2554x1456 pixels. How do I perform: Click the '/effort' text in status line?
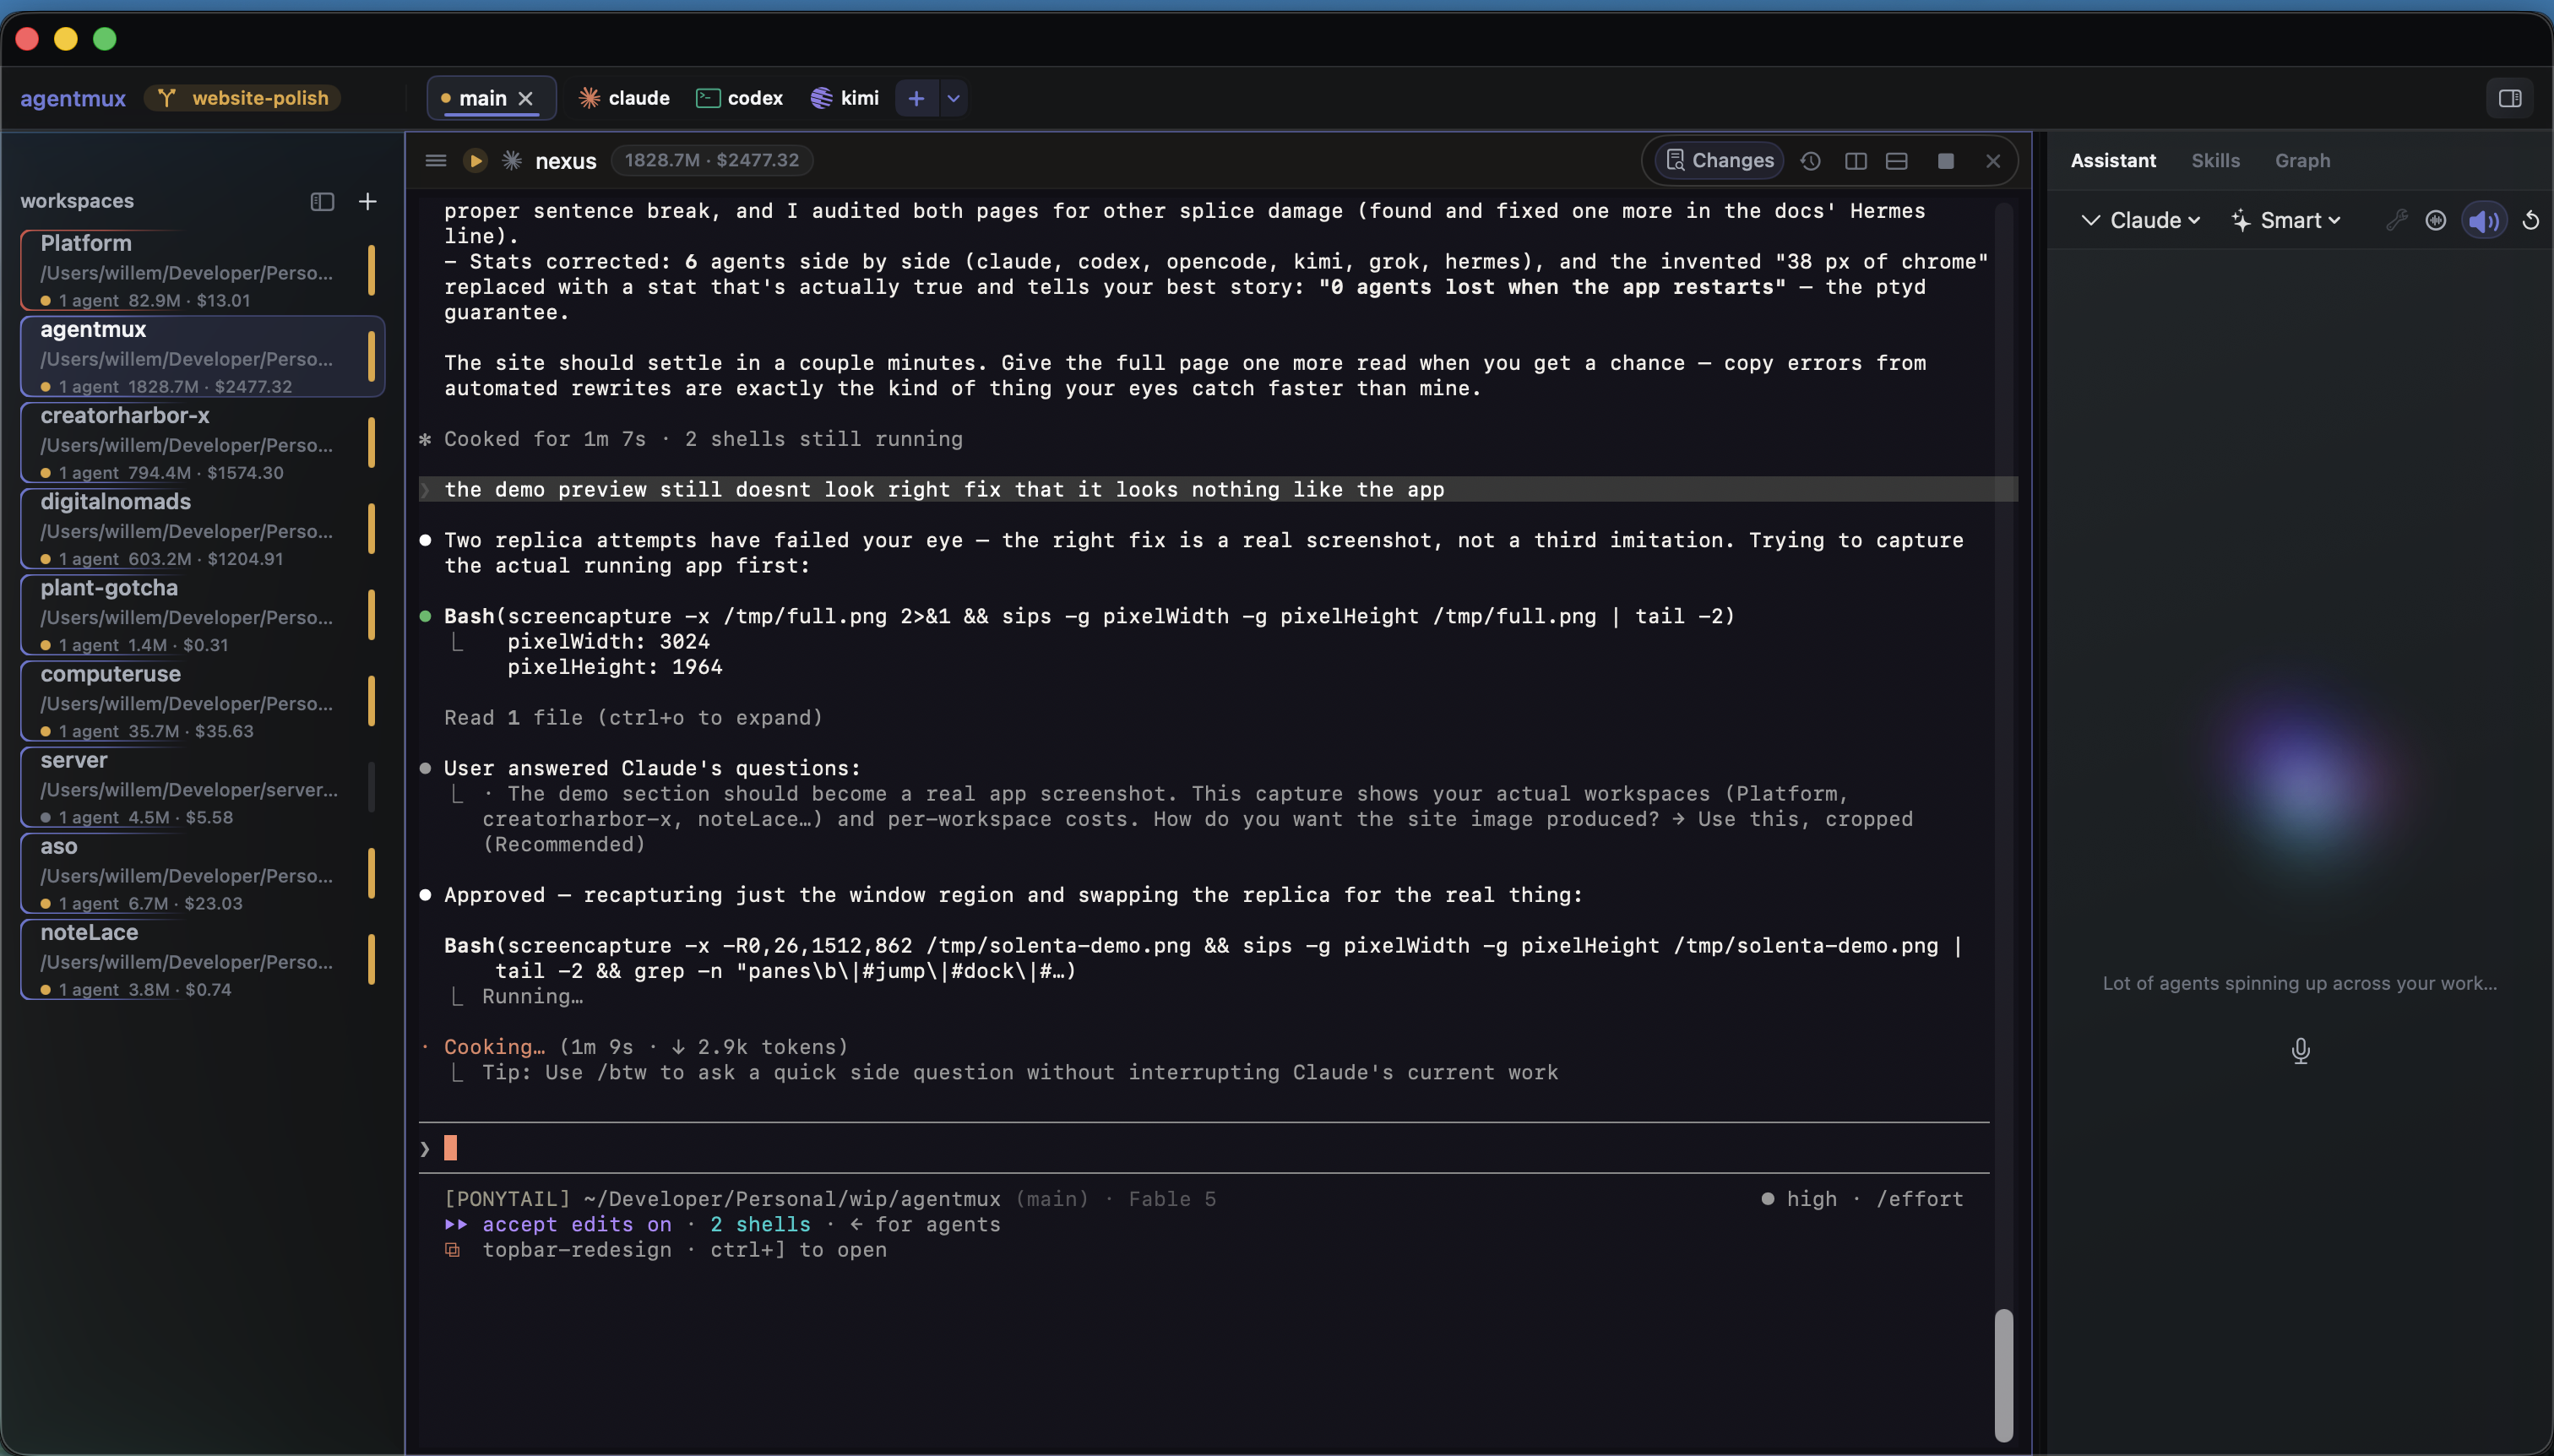point(1919,1198)
